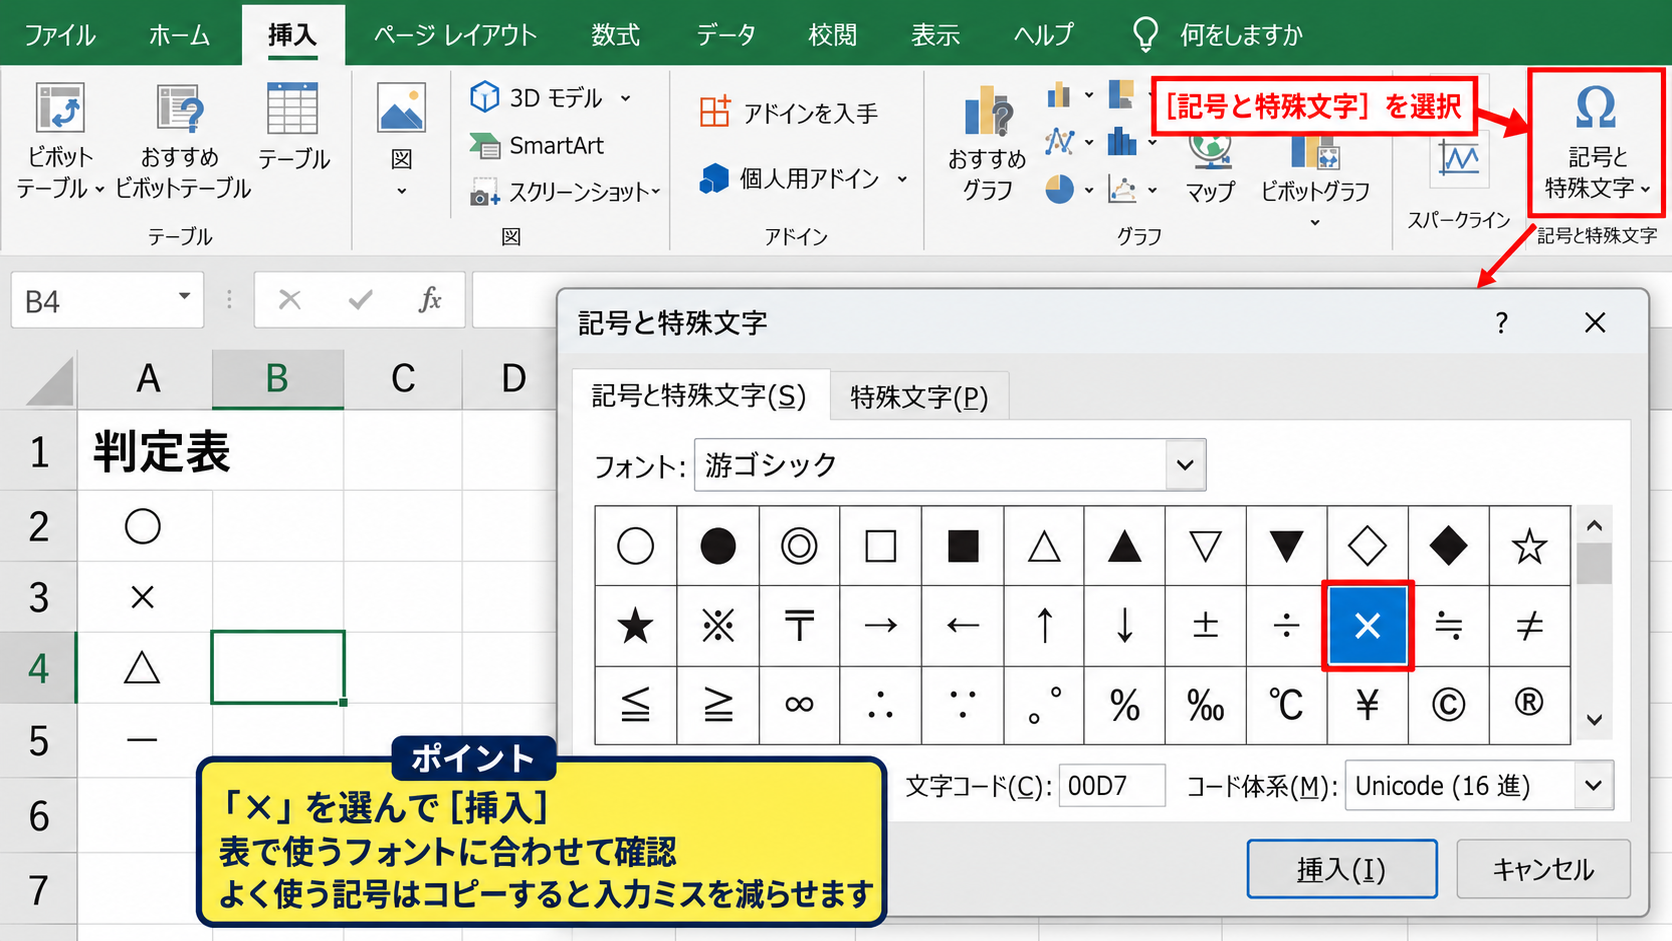Open the ファイル menu tab
This screenshot has width=1672, height=941.
pyautogui.click(x=60, y=35)
